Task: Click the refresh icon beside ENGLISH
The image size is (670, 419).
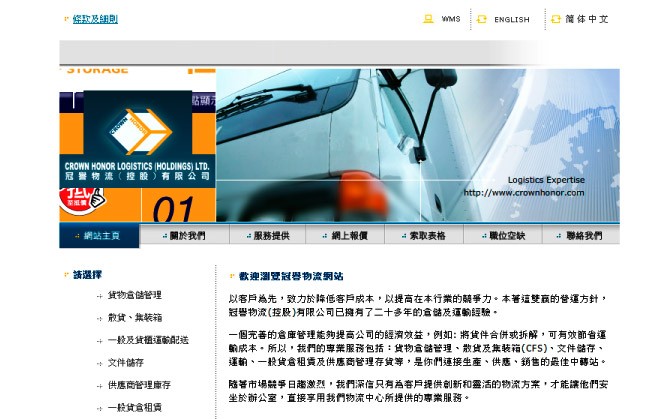Action: [481, 19]
